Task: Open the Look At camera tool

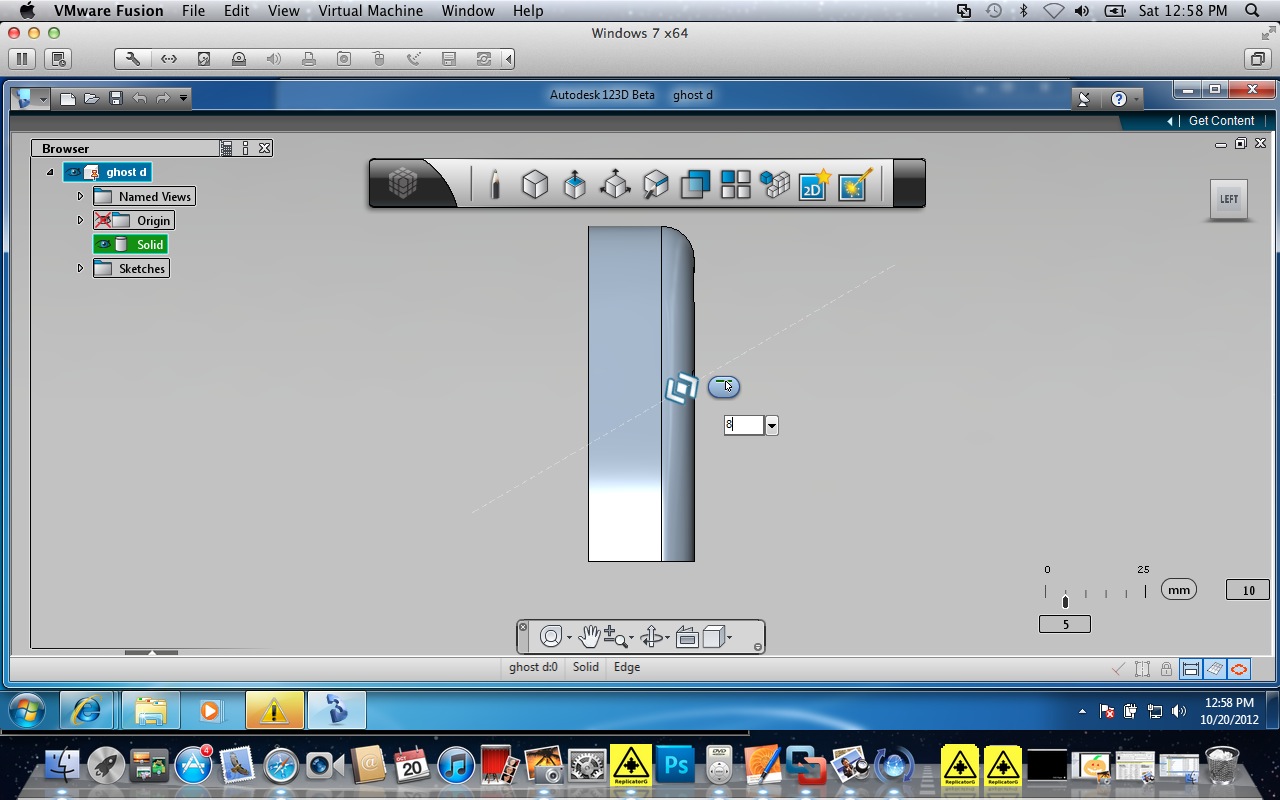Action: 687,637
